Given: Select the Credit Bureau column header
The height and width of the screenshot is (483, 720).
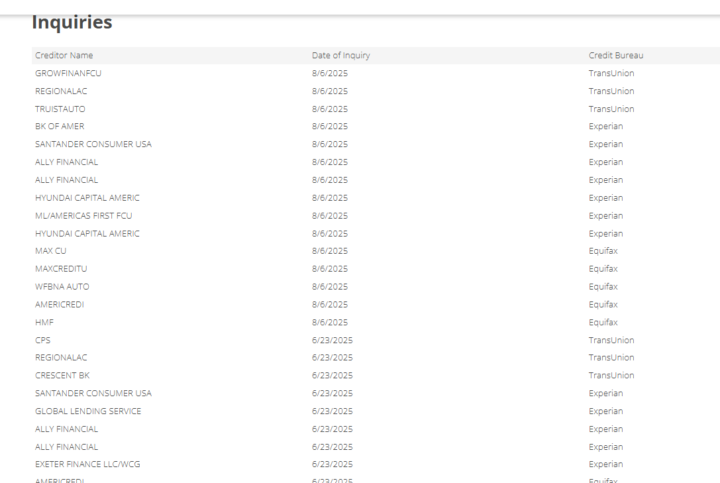Looking at the screenshot, I should coord(616,55).
